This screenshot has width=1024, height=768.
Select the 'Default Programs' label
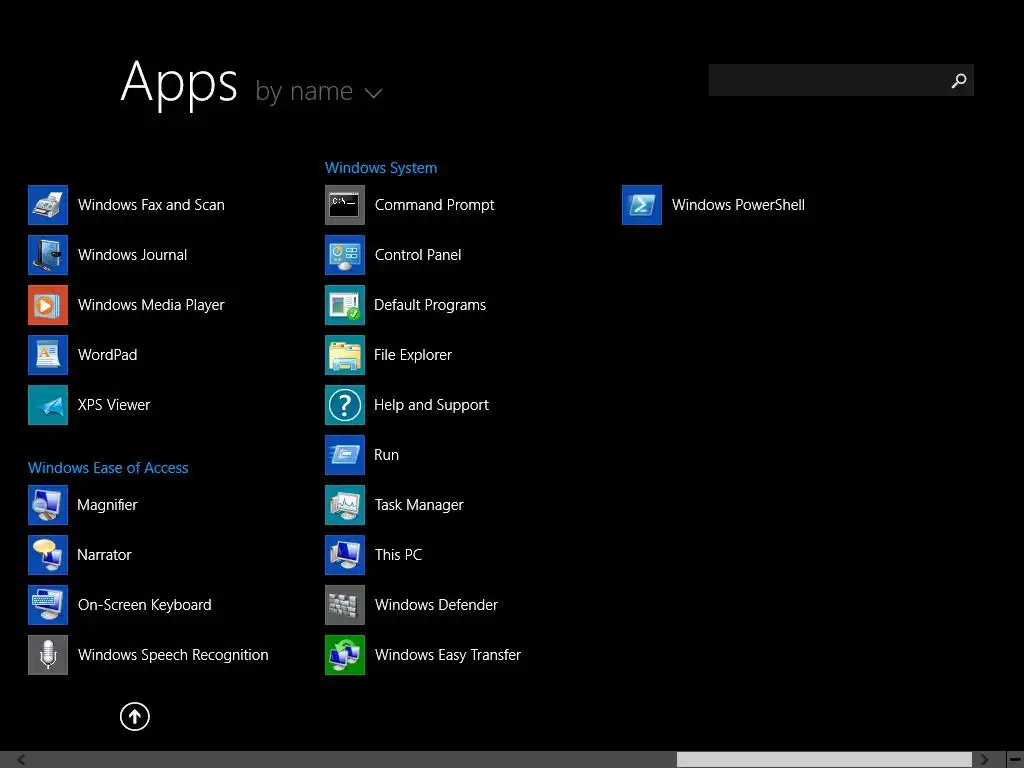point(430,305)
